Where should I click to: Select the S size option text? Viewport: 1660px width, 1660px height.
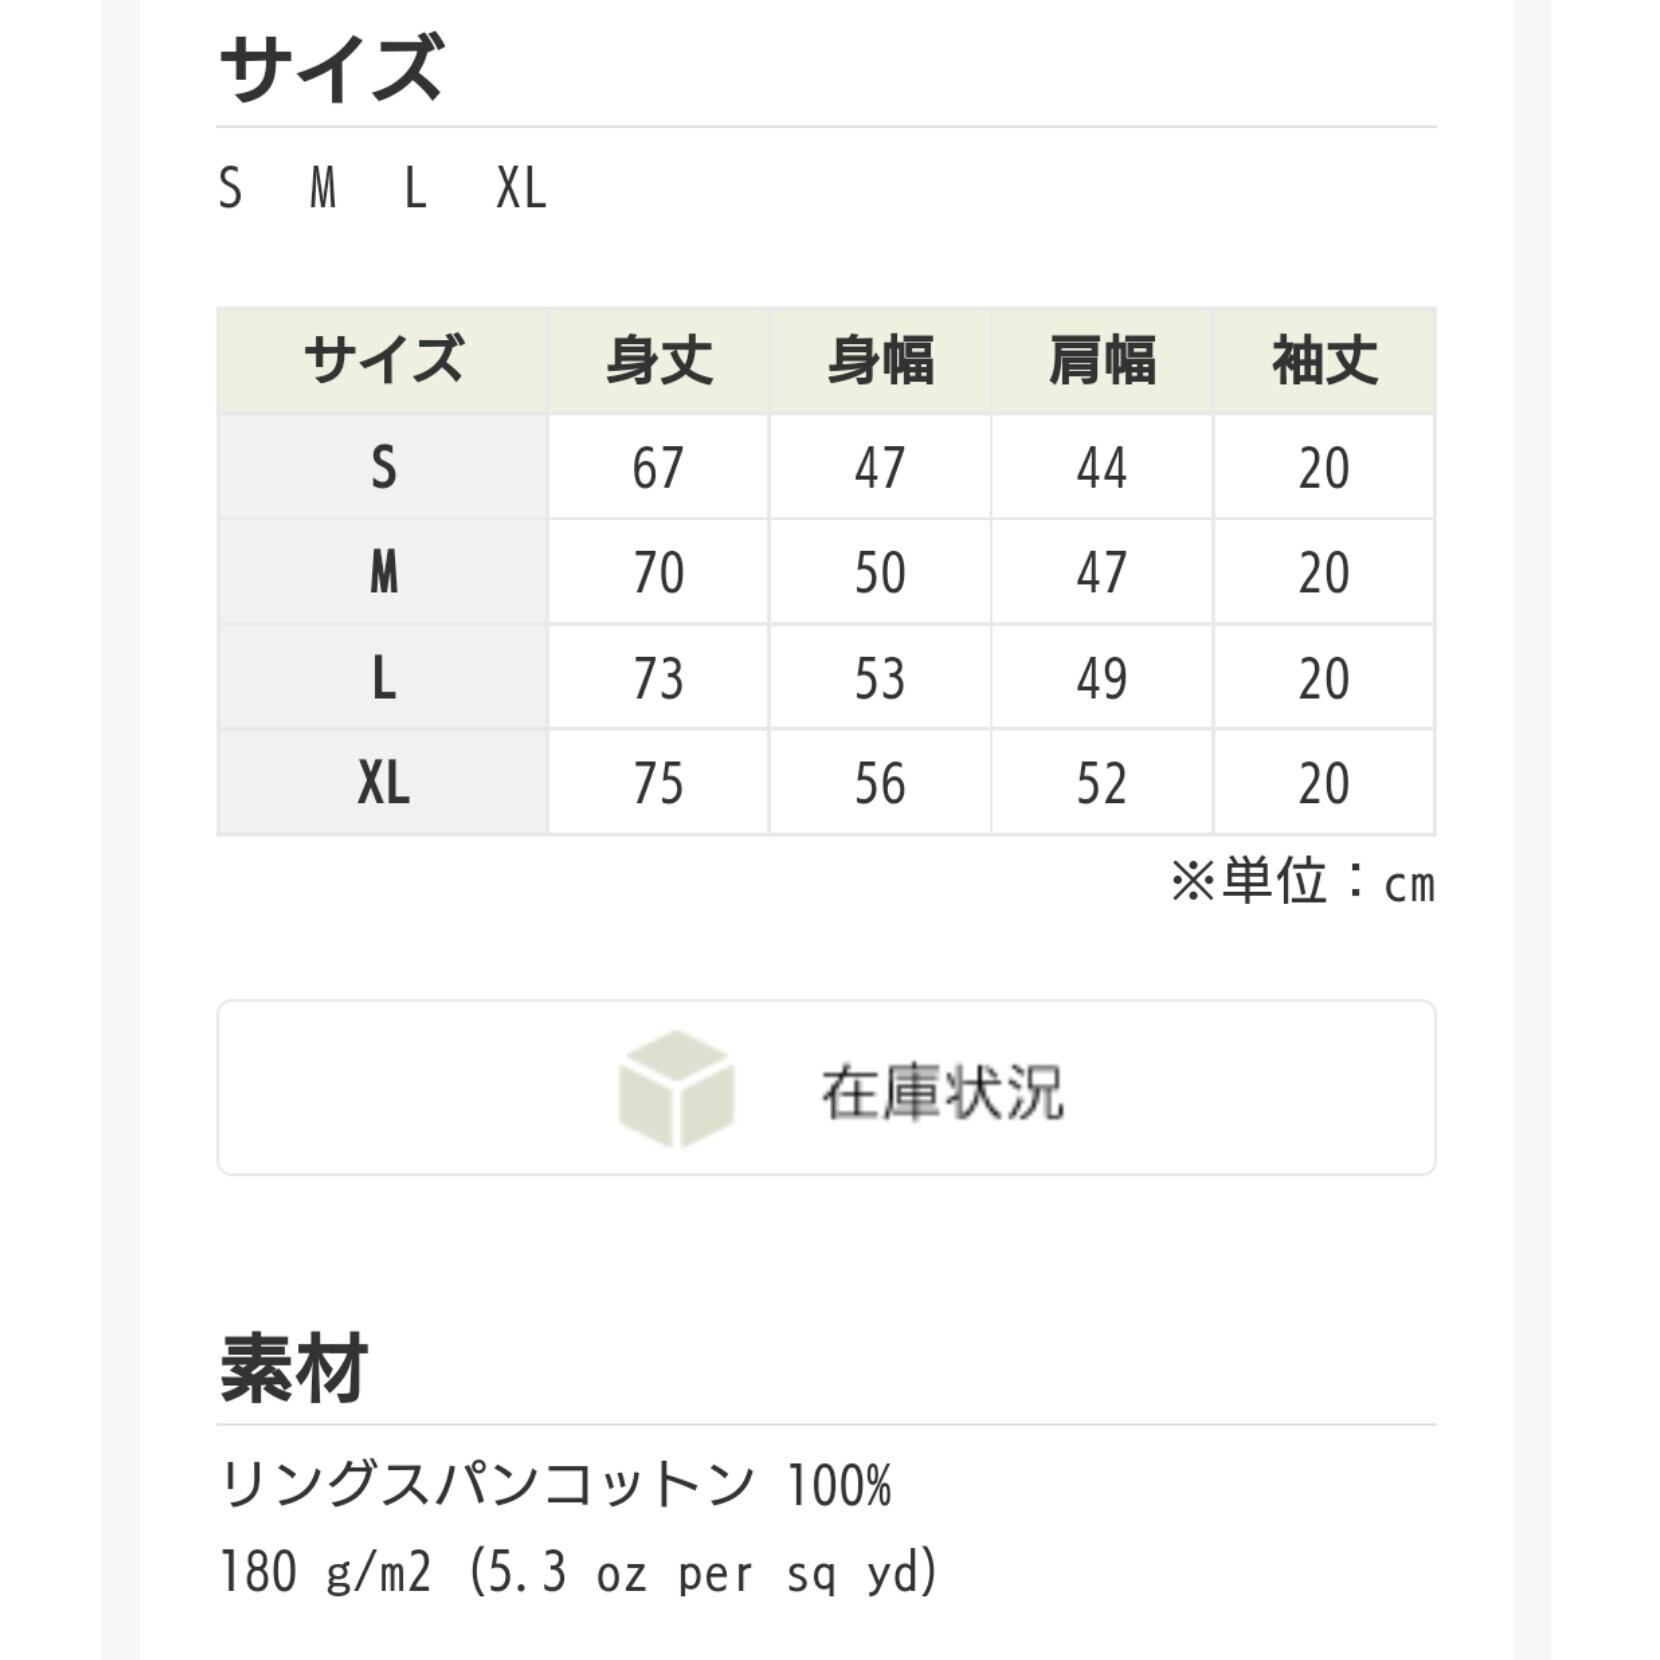[x=230, y=188]
